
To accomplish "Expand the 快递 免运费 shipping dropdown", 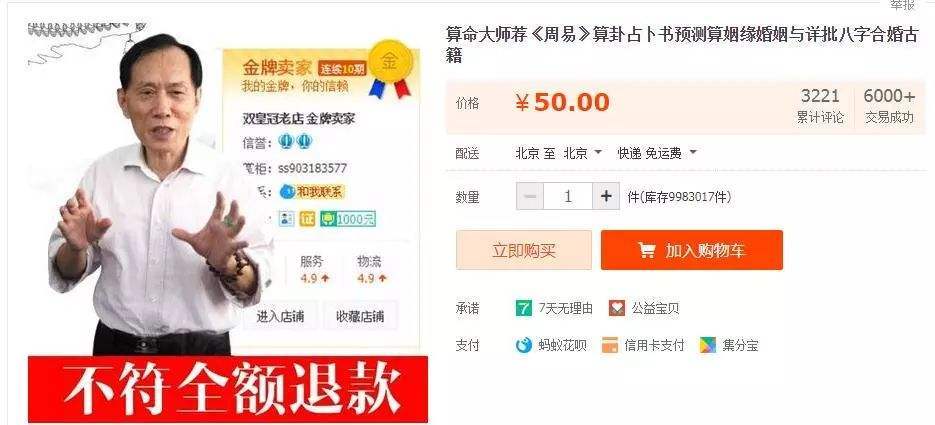I will click(x=657, y=153).
